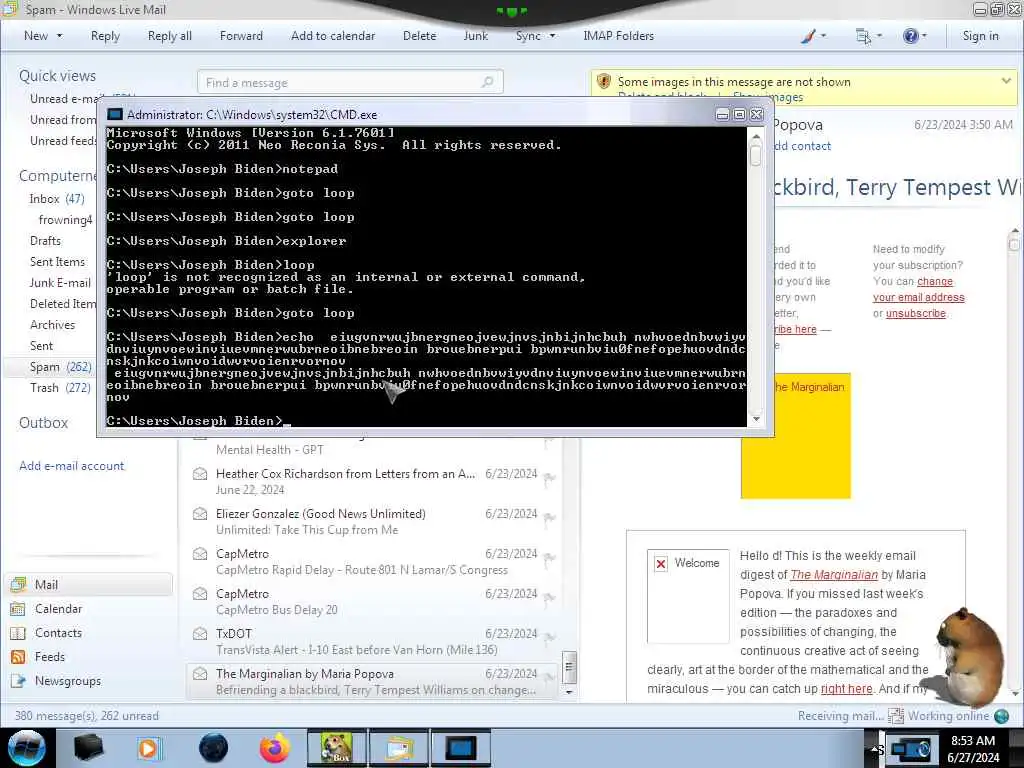Switch to Mail view
Viewport: 1024px width, 768px height.
(x=88, y=584)
